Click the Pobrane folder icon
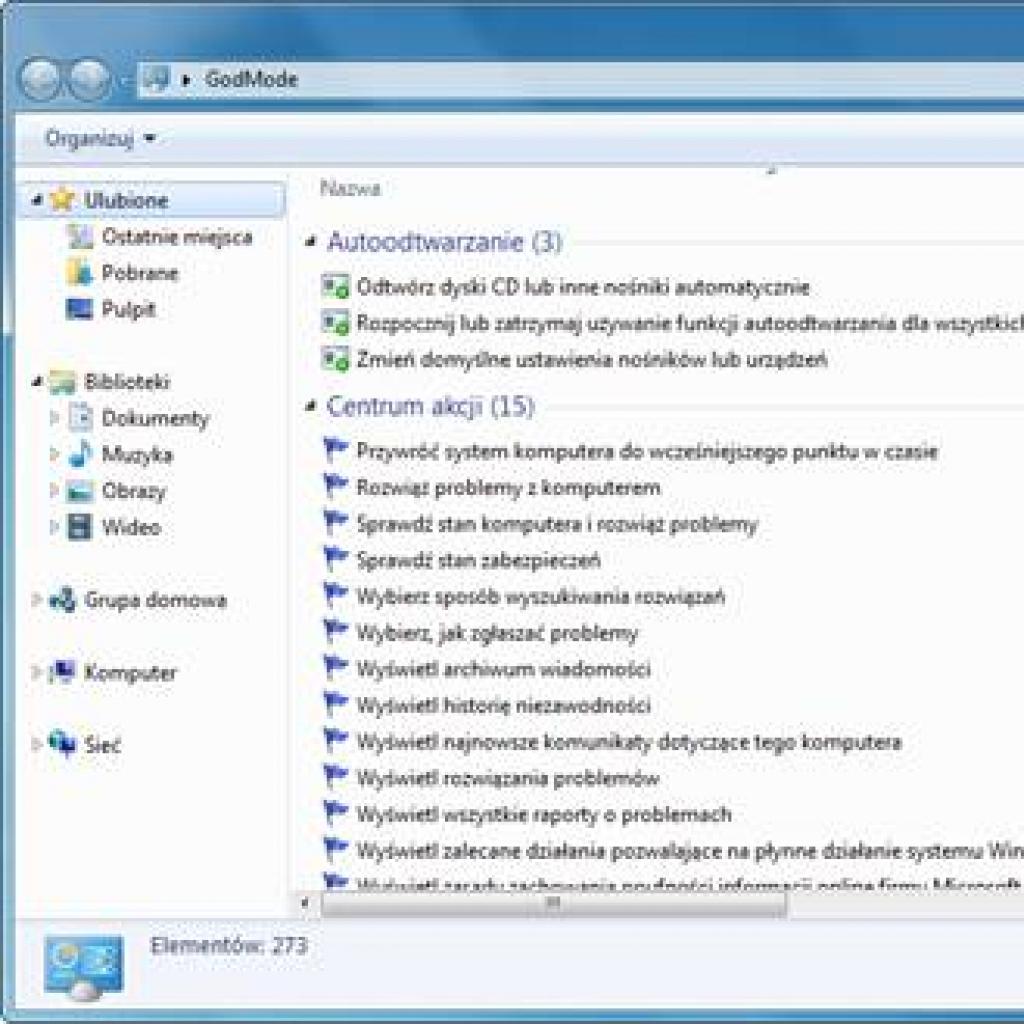Image resolution: width=1024 pixels, height=1024 pixels. click(x=80, y=272)
